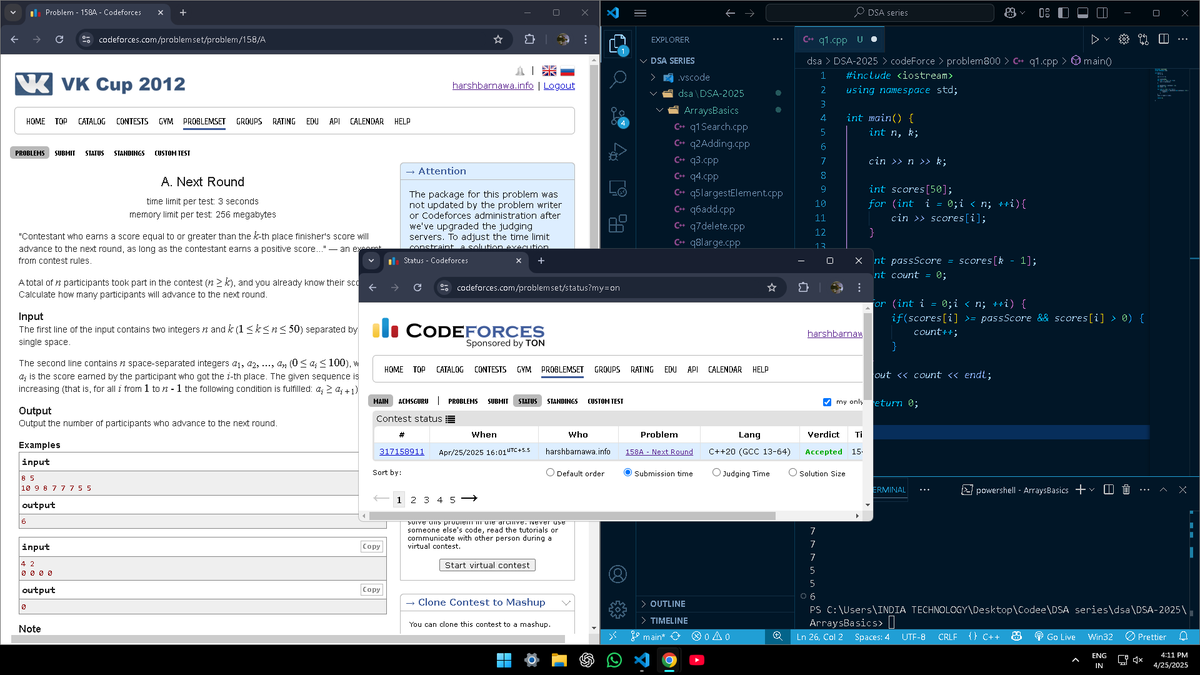1200x675 pixels.
Task: Reload the Problem 158A page
Action: [x=60, y=39]
